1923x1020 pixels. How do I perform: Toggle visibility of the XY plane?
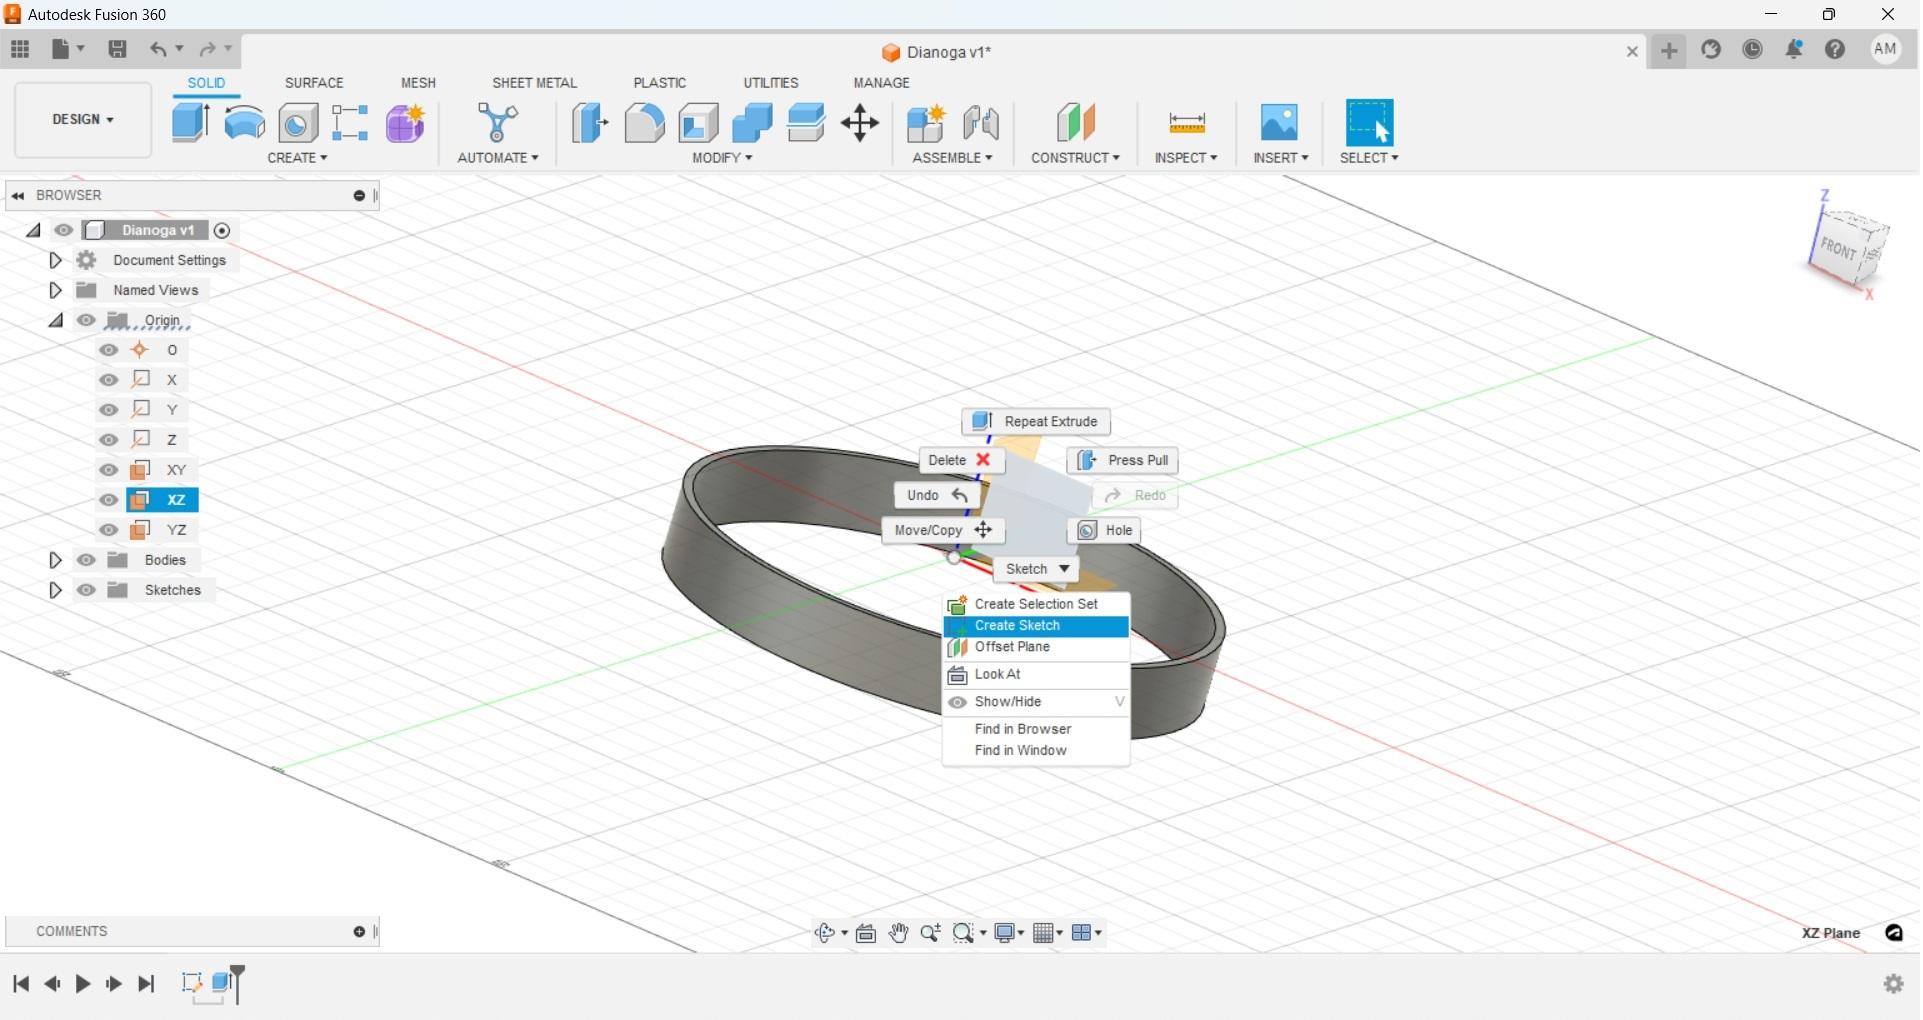click(x=109, y=470)
